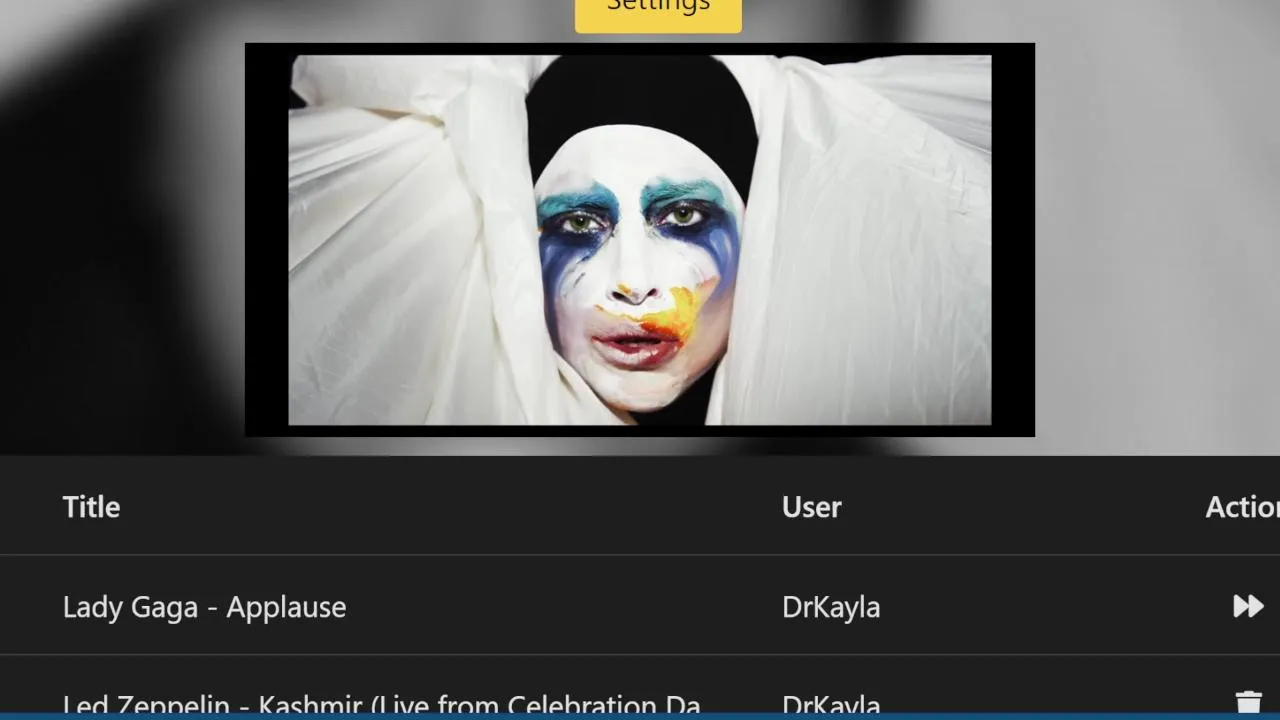
Task: Click the Lady Gaga video player
Action: [640, 240]
